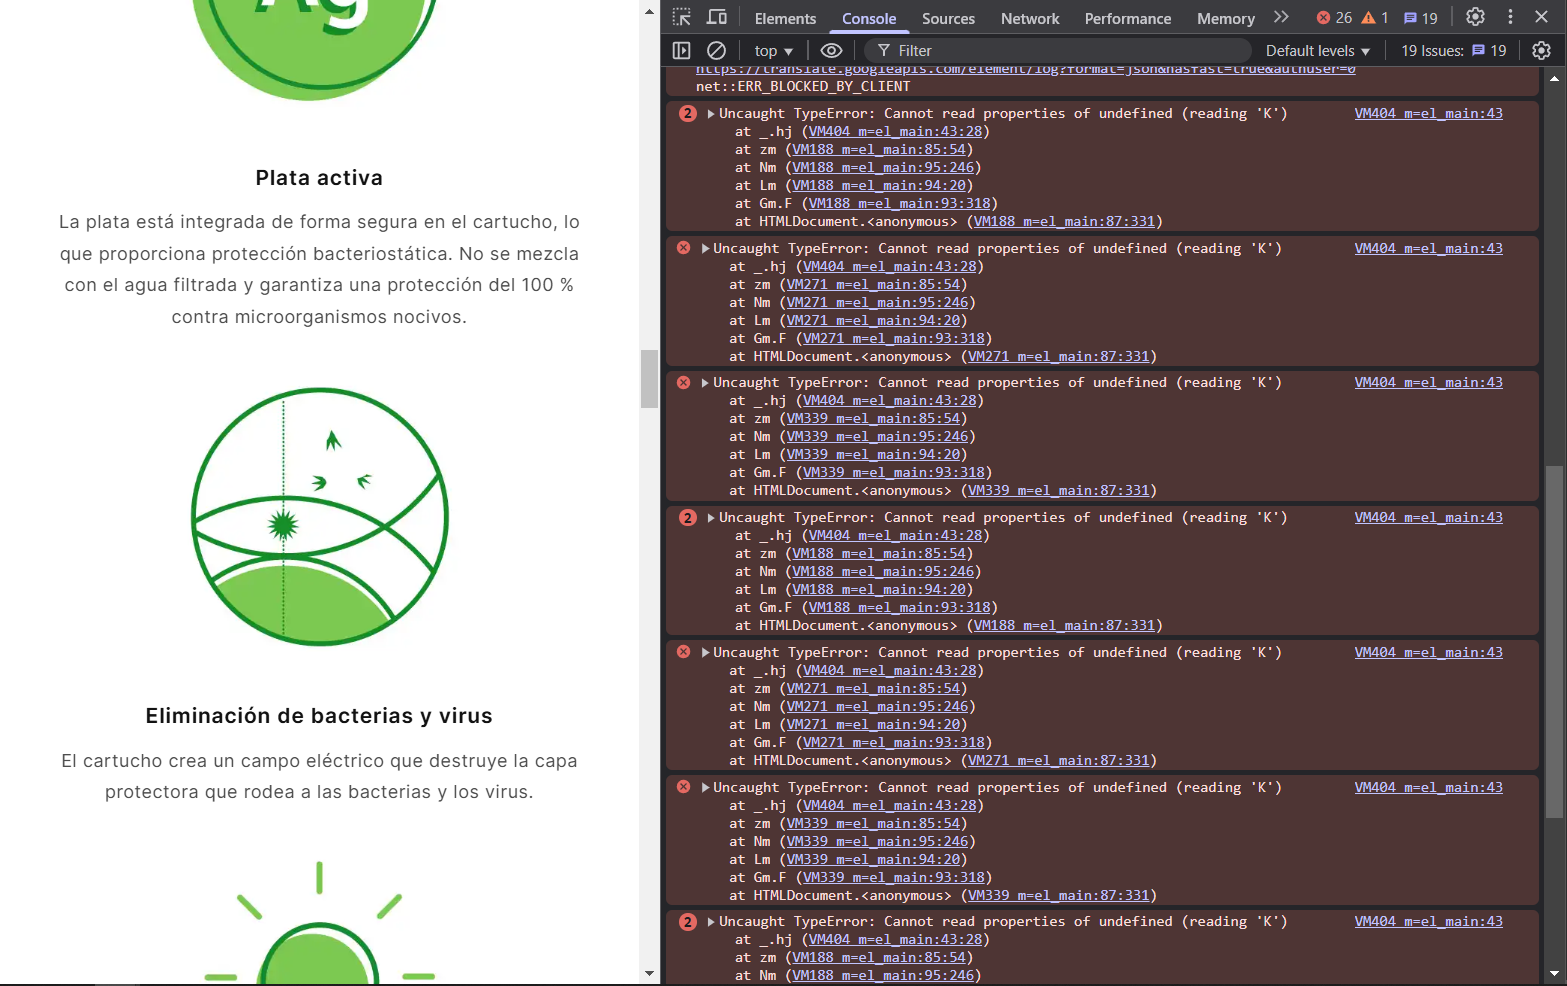This screenshot has width=1567, height=986.
Task: Click repeat-count badge 2 on bottommost error
Action: (x=688, y=922)
